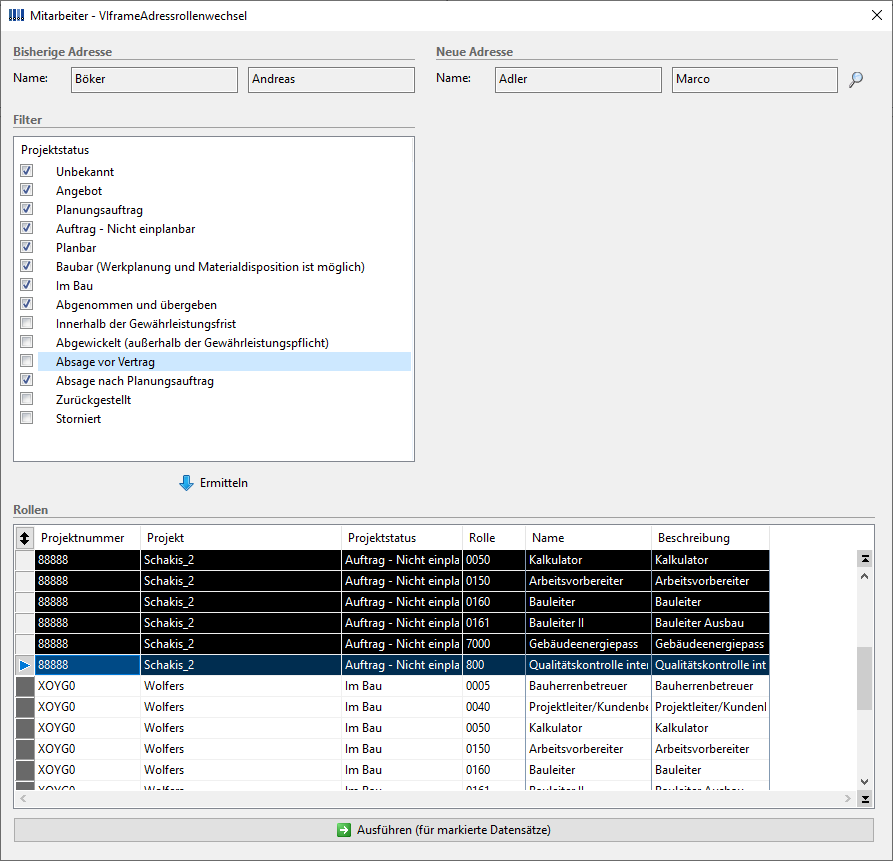
Task: Click the scroll down arrow in Rollen table
Action: click(865, 782)
